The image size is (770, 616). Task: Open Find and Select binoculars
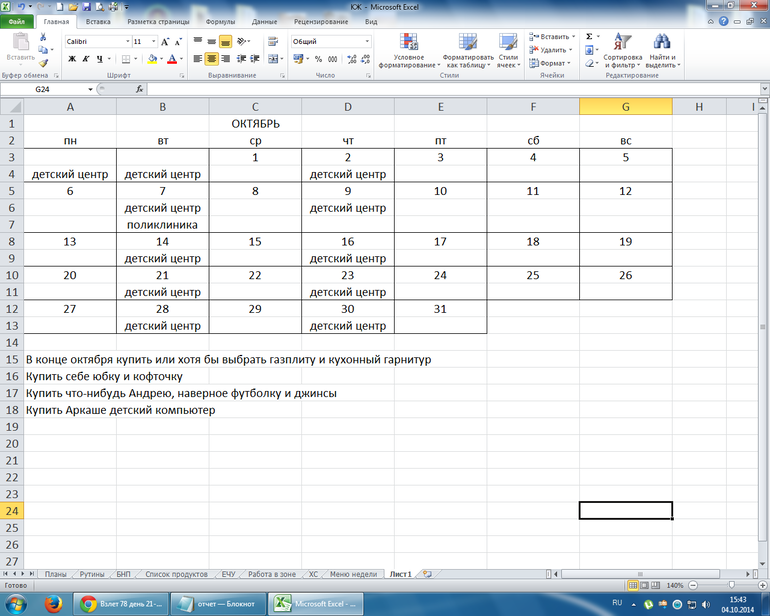[x=662, y=50]
